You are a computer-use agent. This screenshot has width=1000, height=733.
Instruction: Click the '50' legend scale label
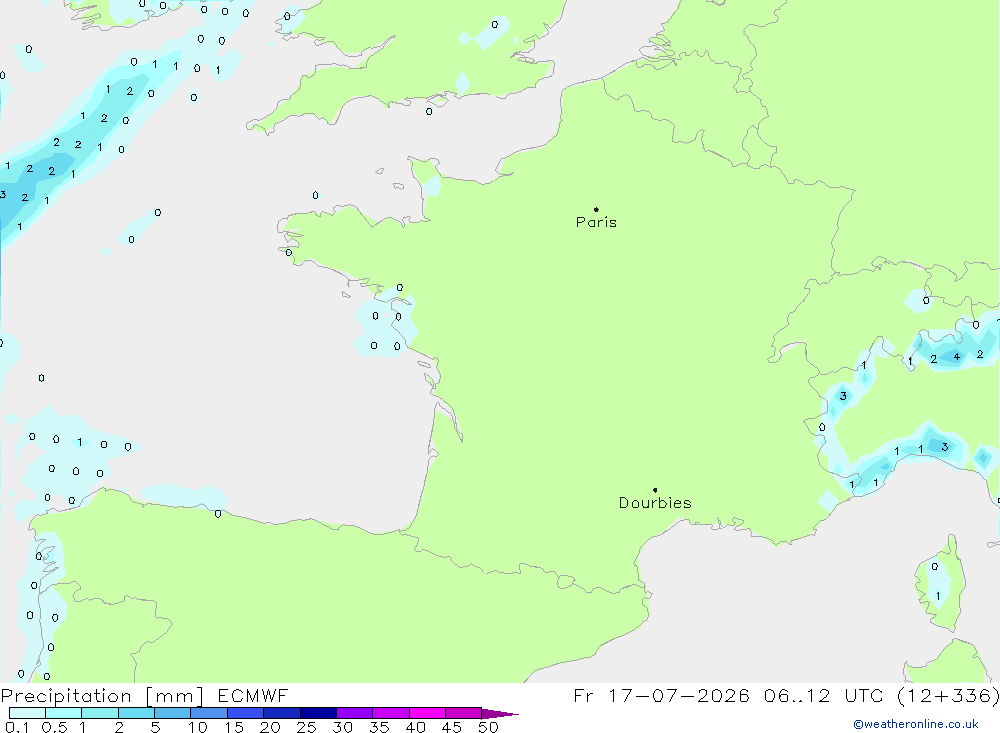pos(488,727)
